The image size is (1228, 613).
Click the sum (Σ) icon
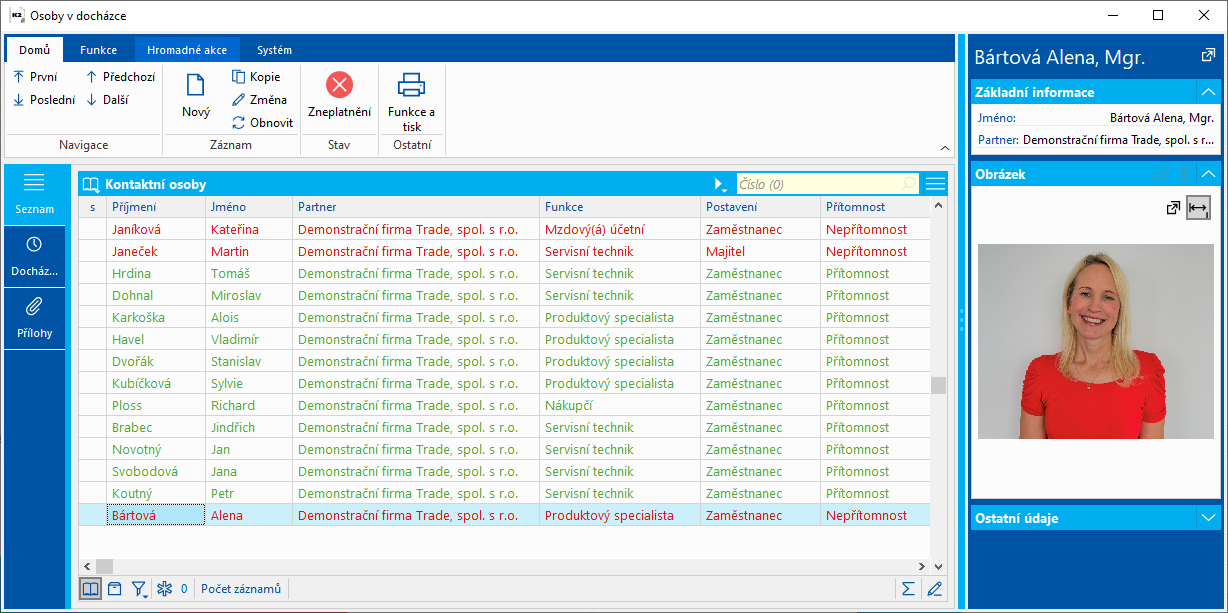(x=908, y=589)
